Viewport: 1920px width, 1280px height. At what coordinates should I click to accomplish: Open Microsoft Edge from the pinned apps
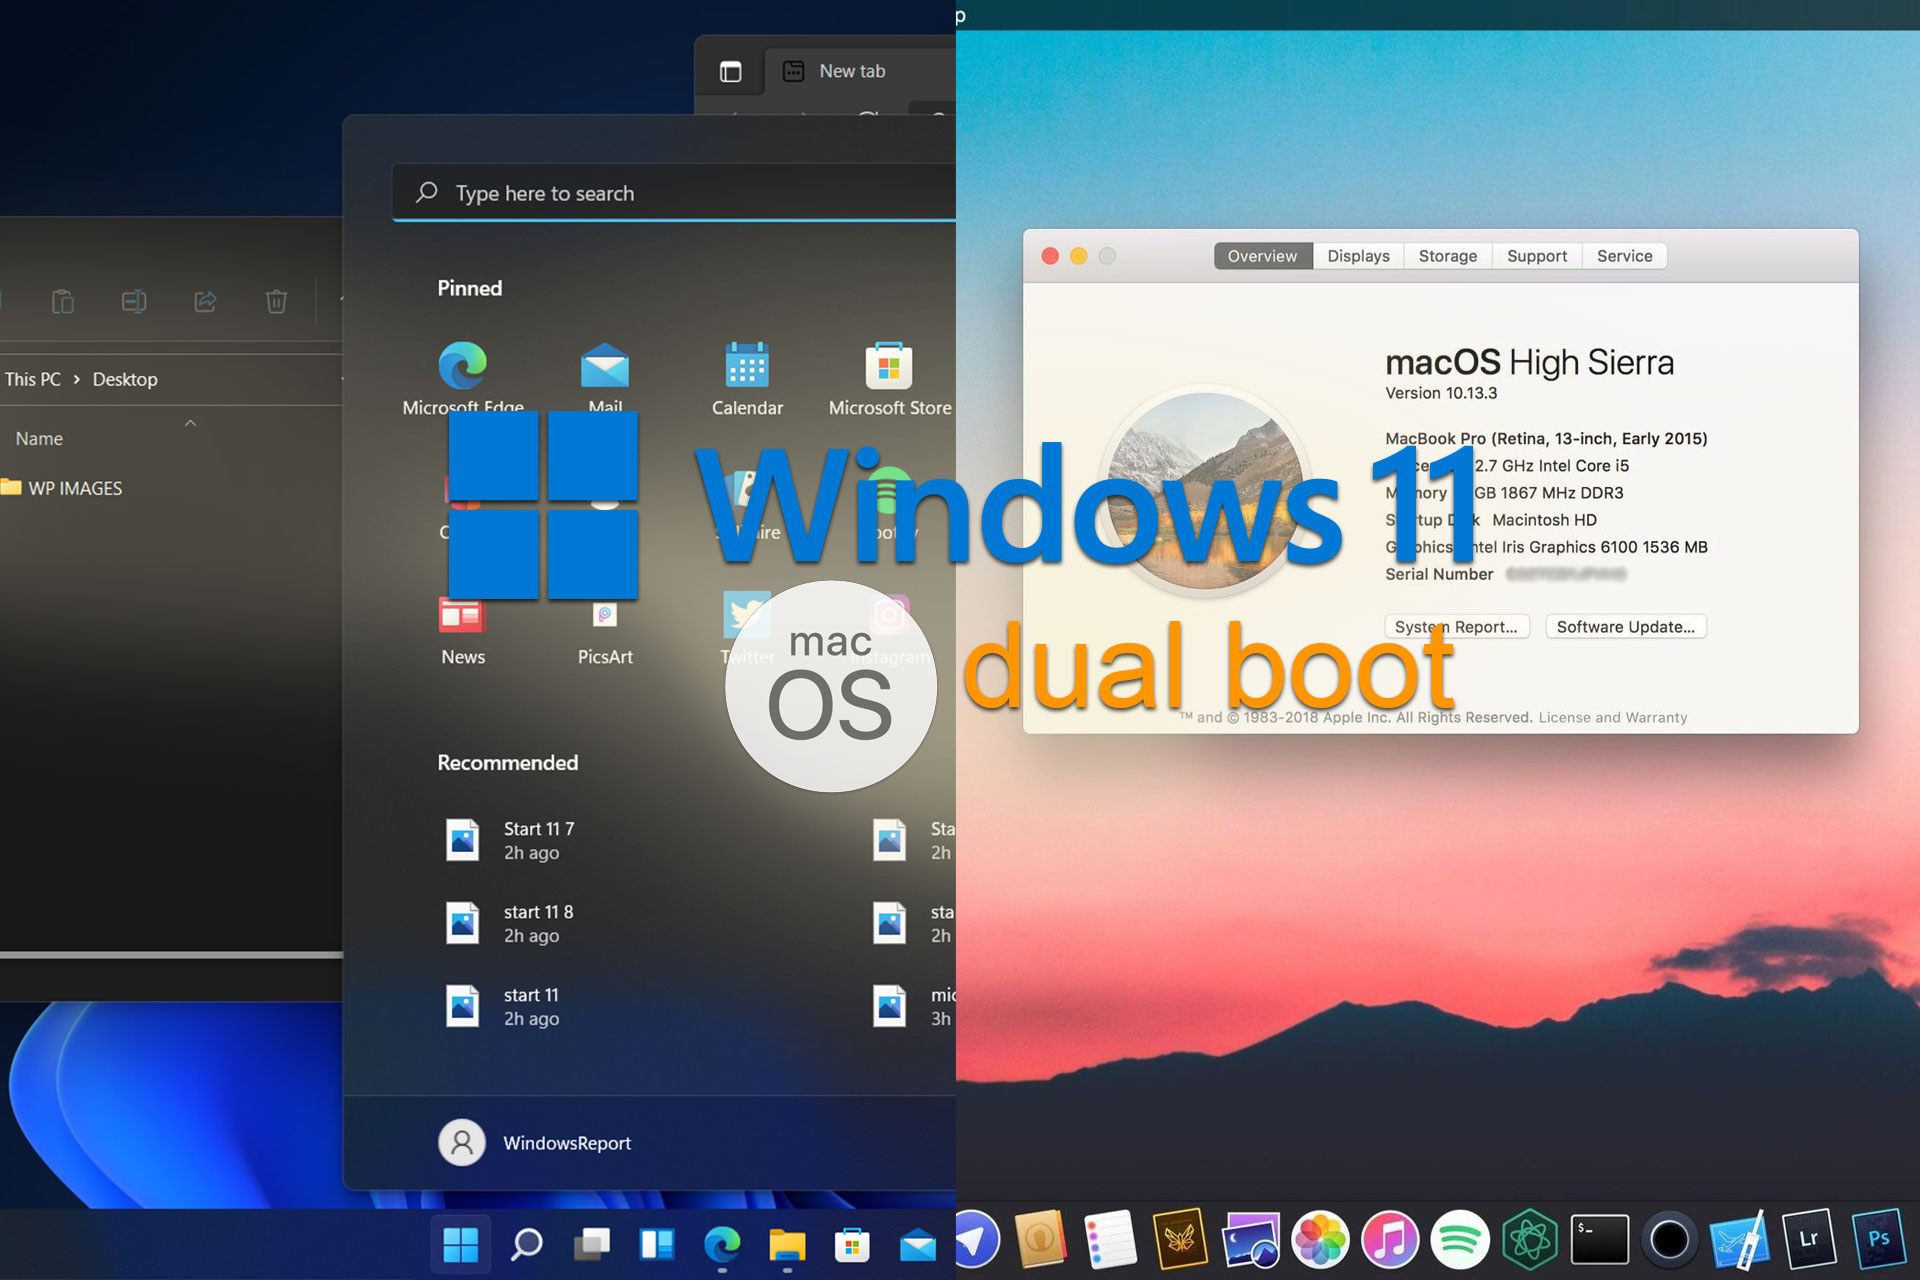point(462,378)
